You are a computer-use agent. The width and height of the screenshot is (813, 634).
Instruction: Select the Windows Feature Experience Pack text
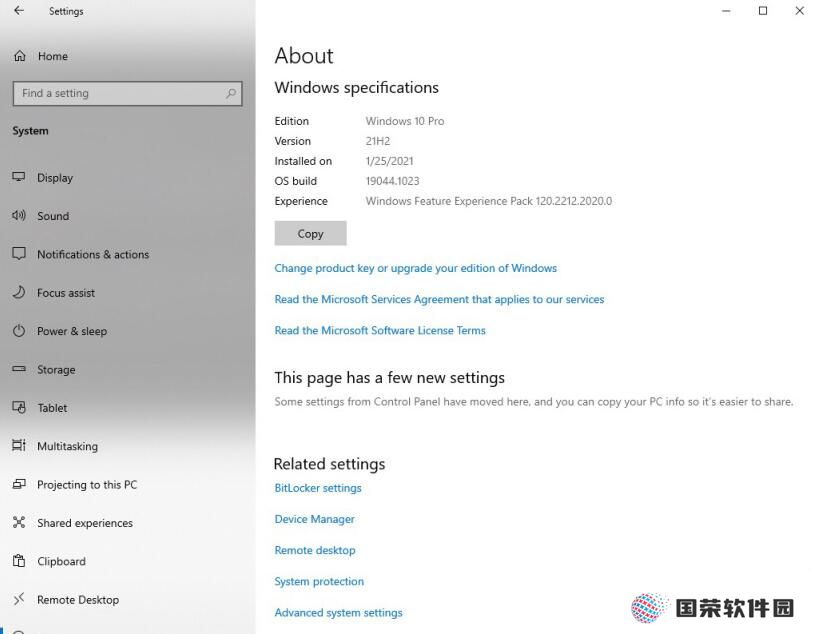[x=488, y=201]
